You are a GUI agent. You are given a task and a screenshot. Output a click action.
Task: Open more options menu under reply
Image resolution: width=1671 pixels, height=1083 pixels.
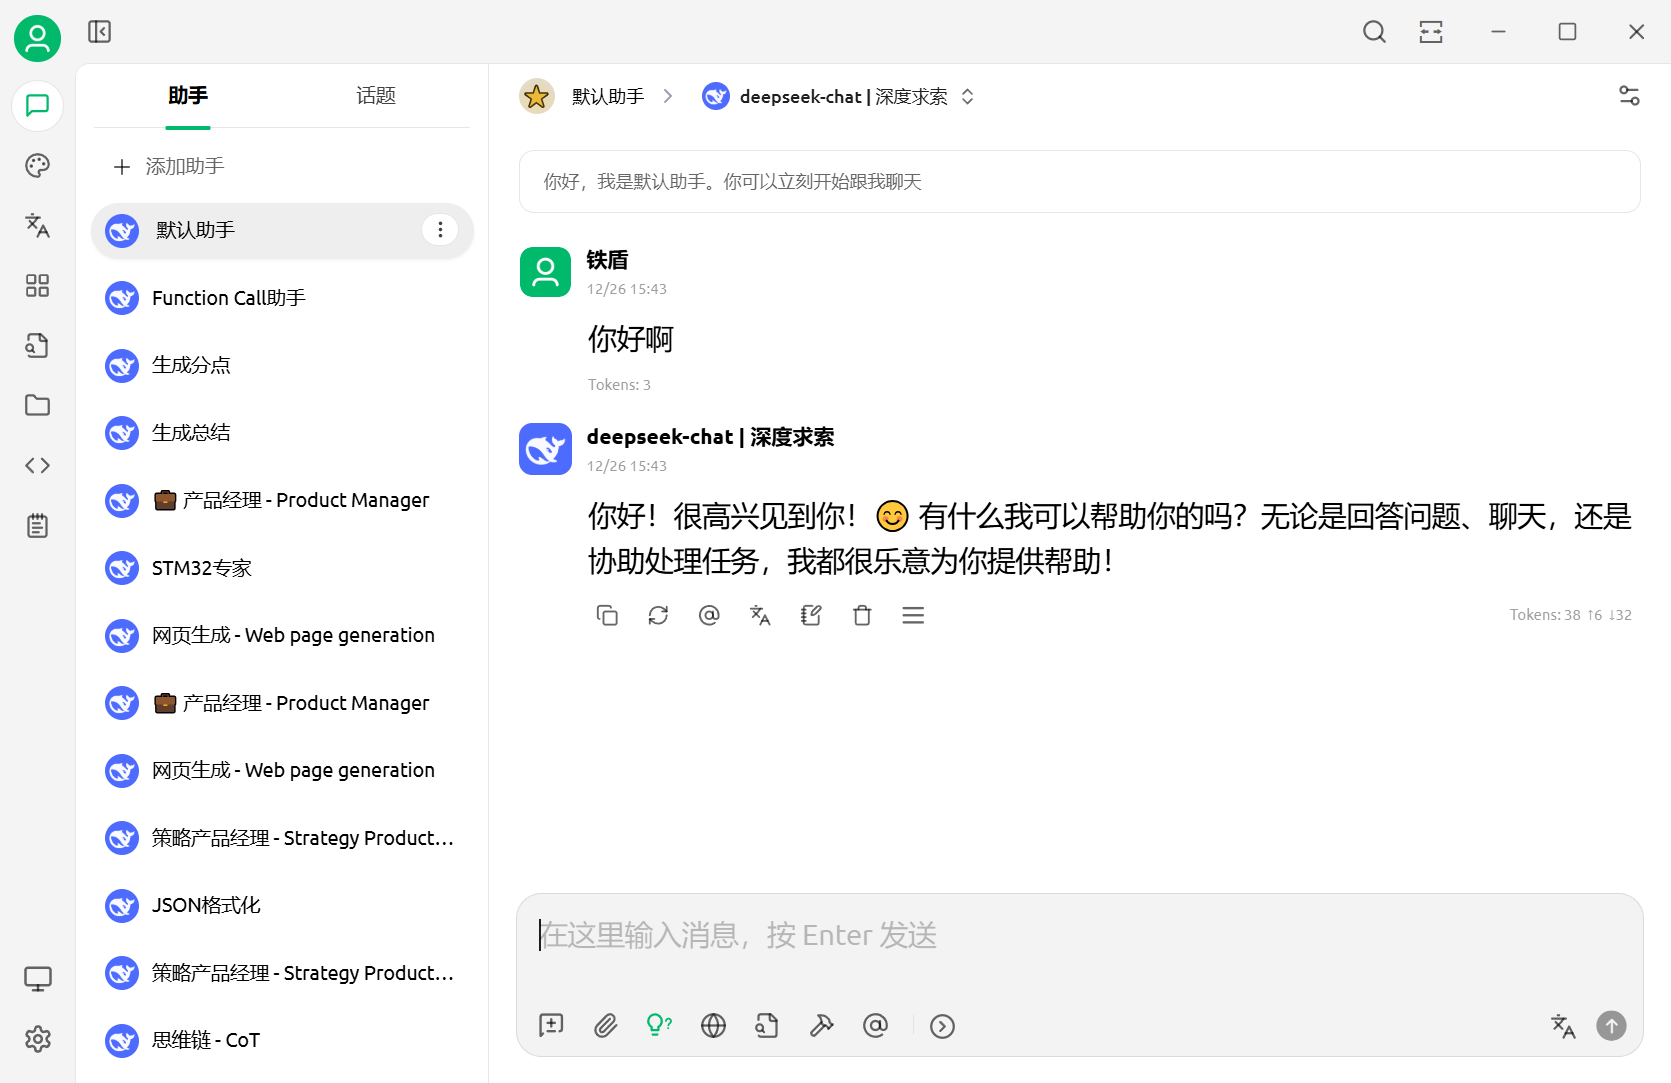pos(913,615)
